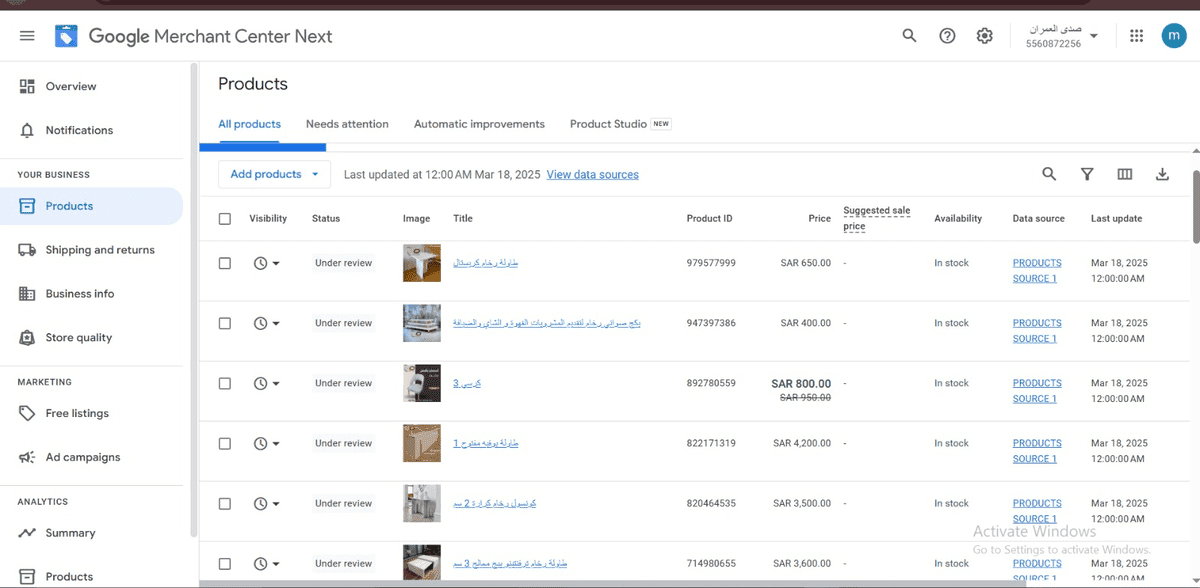Open the main hamburger menu
This screenshot has height=588, width=1200.
point(27,36)
